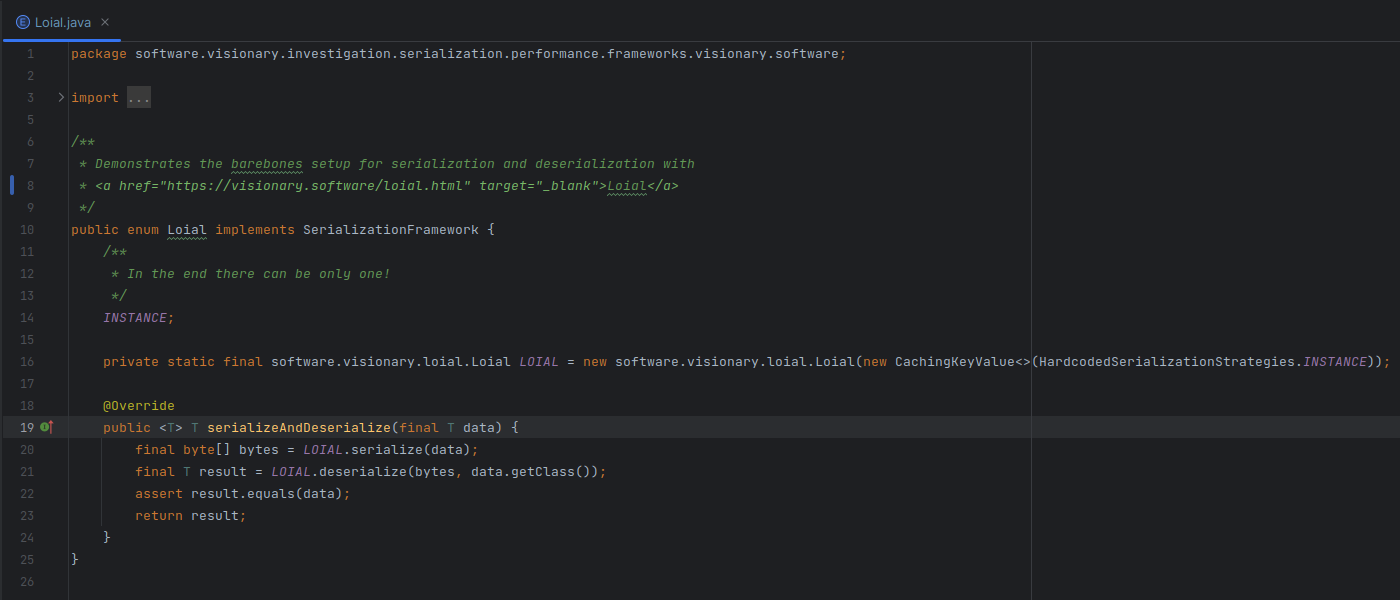Click line number 16 in the gutter

click(27, 362)
